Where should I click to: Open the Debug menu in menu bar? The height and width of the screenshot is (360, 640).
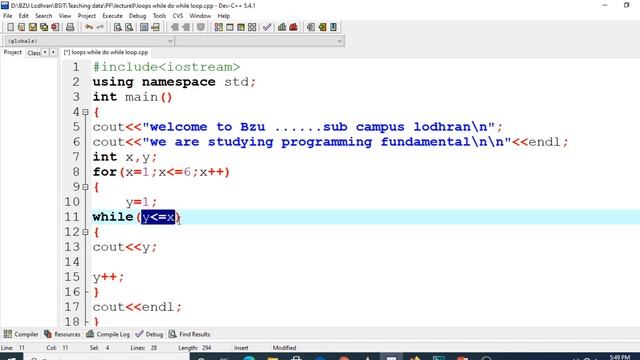click(x=138, y=16)
